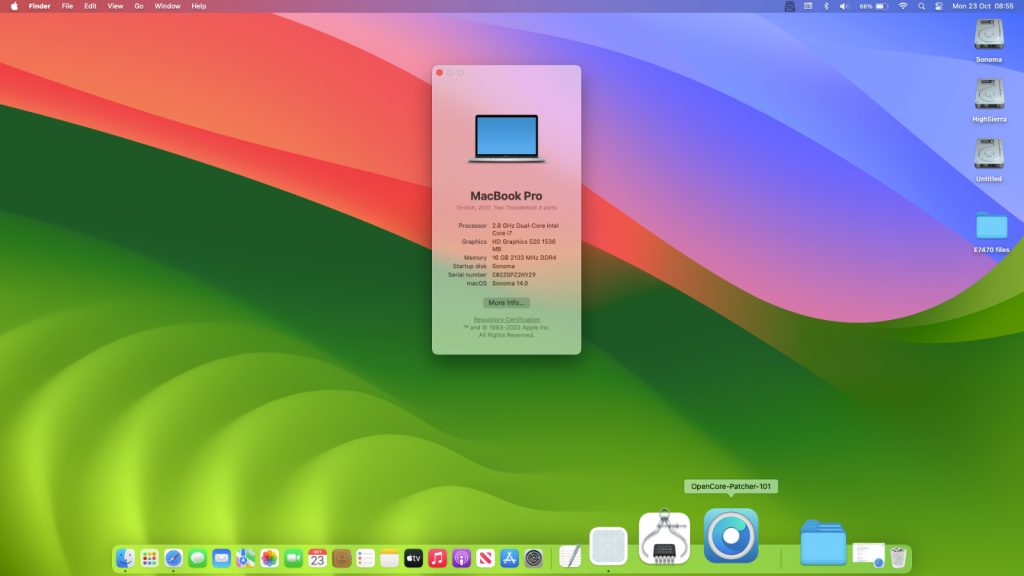This screenshot has width=1024, height=576.
Task: Open System Settings from the Dock
Action: point(533,558)
